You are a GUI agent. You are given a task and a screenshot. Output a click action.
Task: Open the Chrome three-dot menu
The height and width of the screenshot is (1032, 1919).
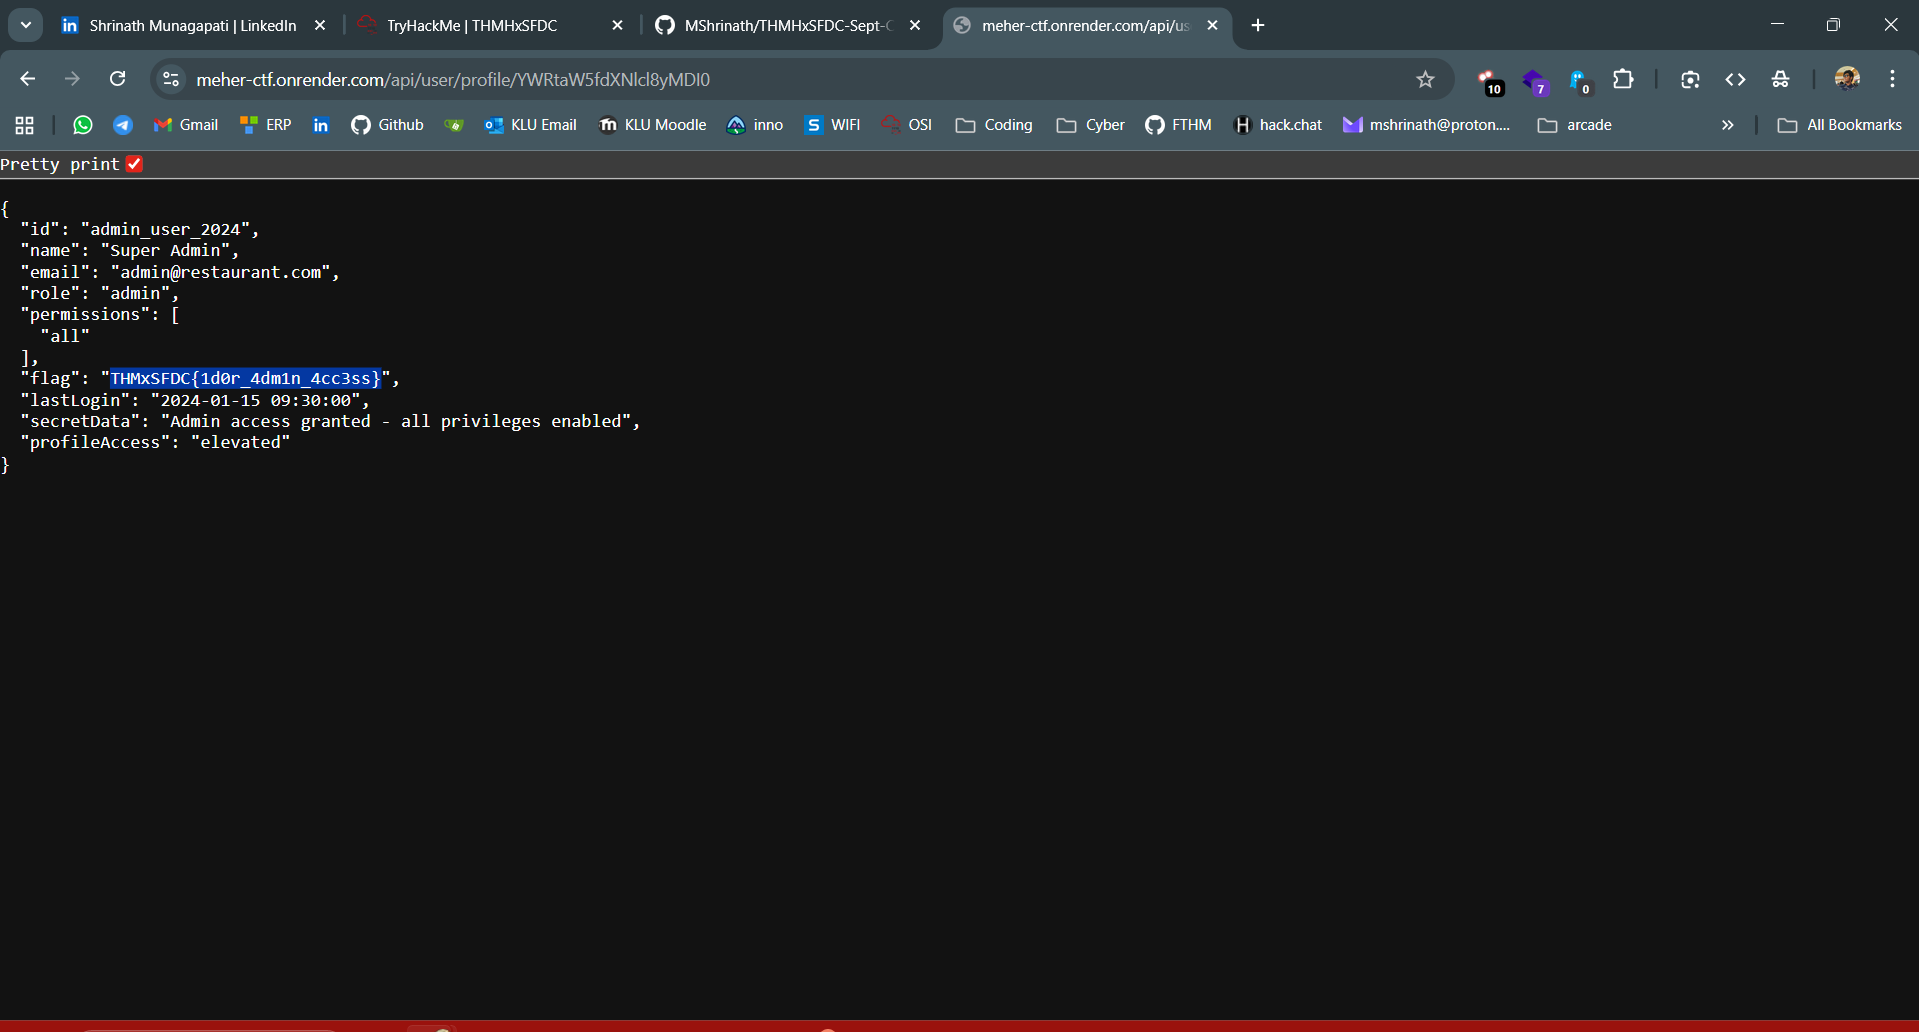pos(1892,79)
